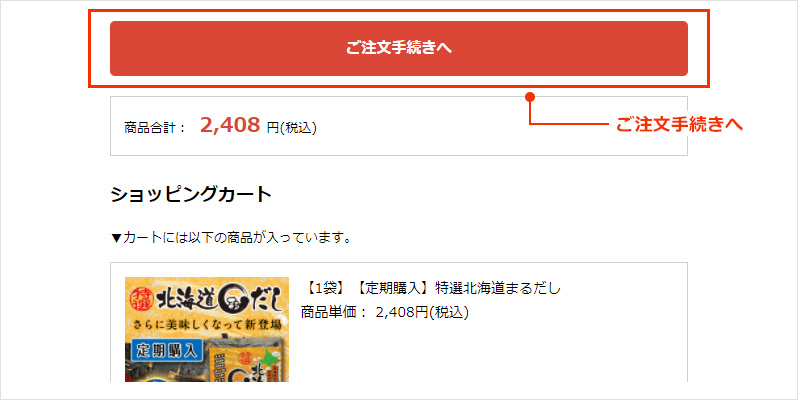Image resolution: width=798 pixels, height=400 pixels.
Task: Click the 北海道 calligraphy in product image
Action: 186,299
